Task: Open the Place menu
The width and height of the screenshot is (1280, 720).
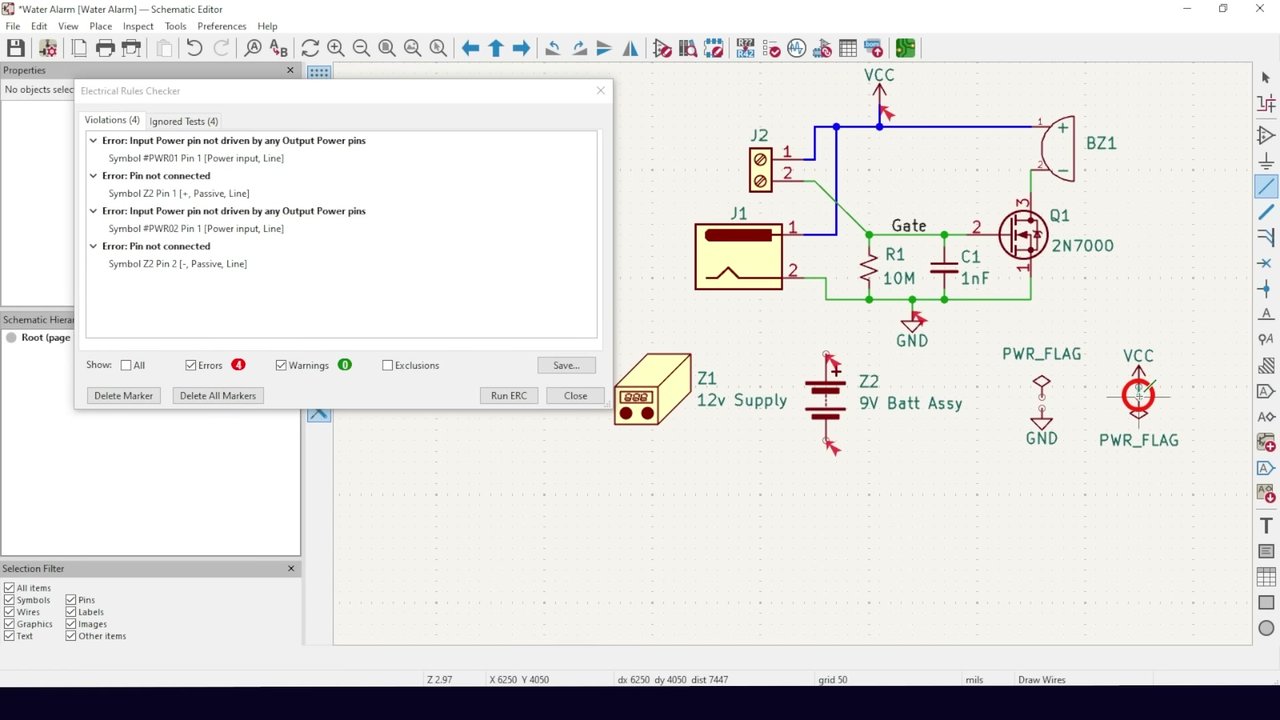Action: tap(100, 26)
